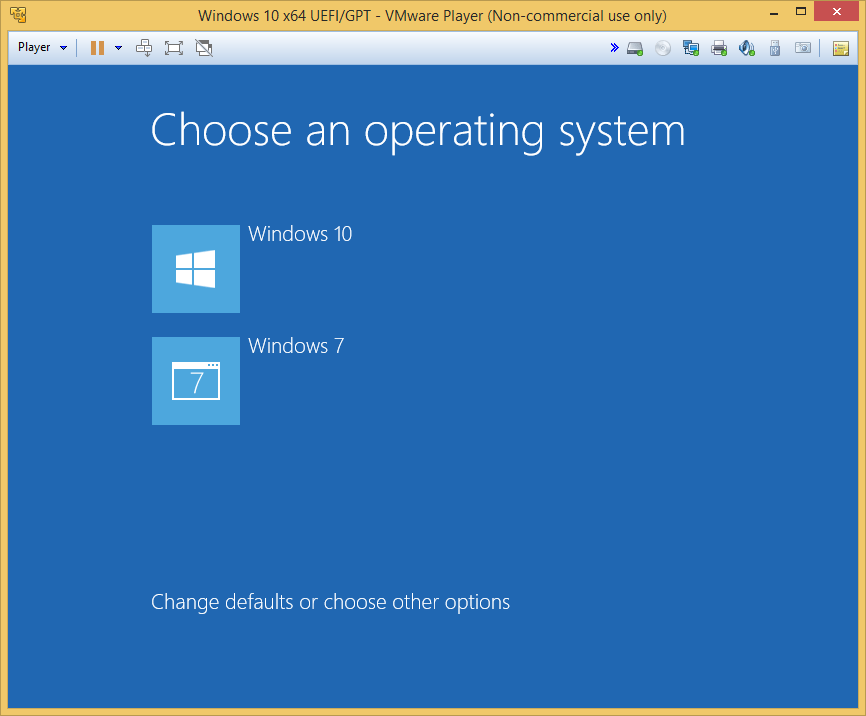Select the Windows 7 tile
Viewport: 866px width, 716px height.
pyautogui.click(x=196, y=381)
